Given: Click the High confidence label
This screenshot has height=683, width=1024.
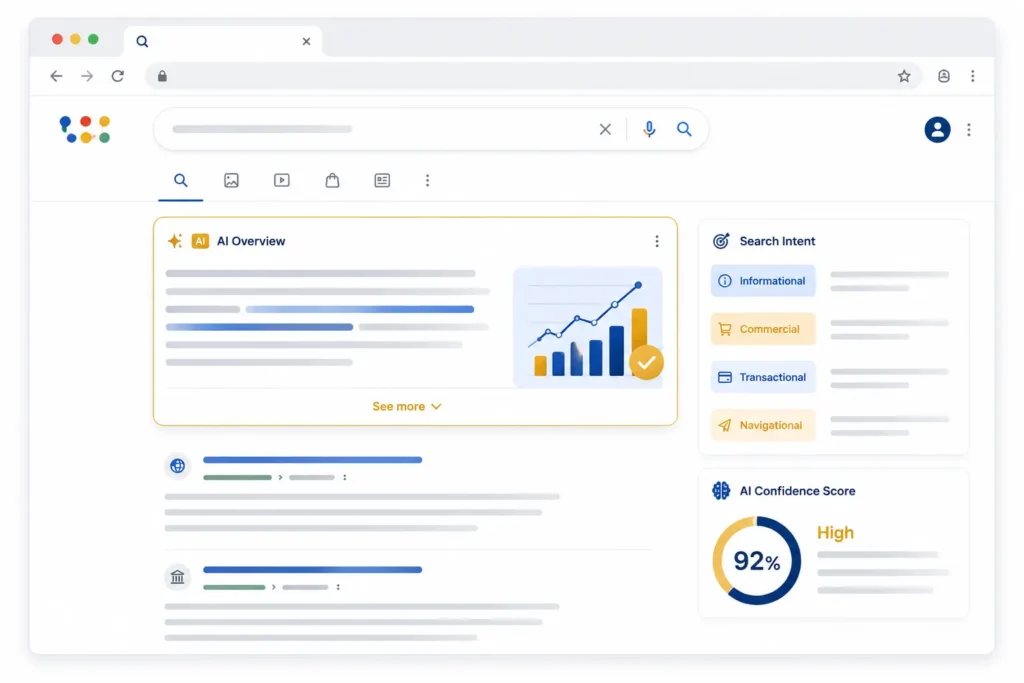Looking at the screenshot, I should [x=835, y=533].
